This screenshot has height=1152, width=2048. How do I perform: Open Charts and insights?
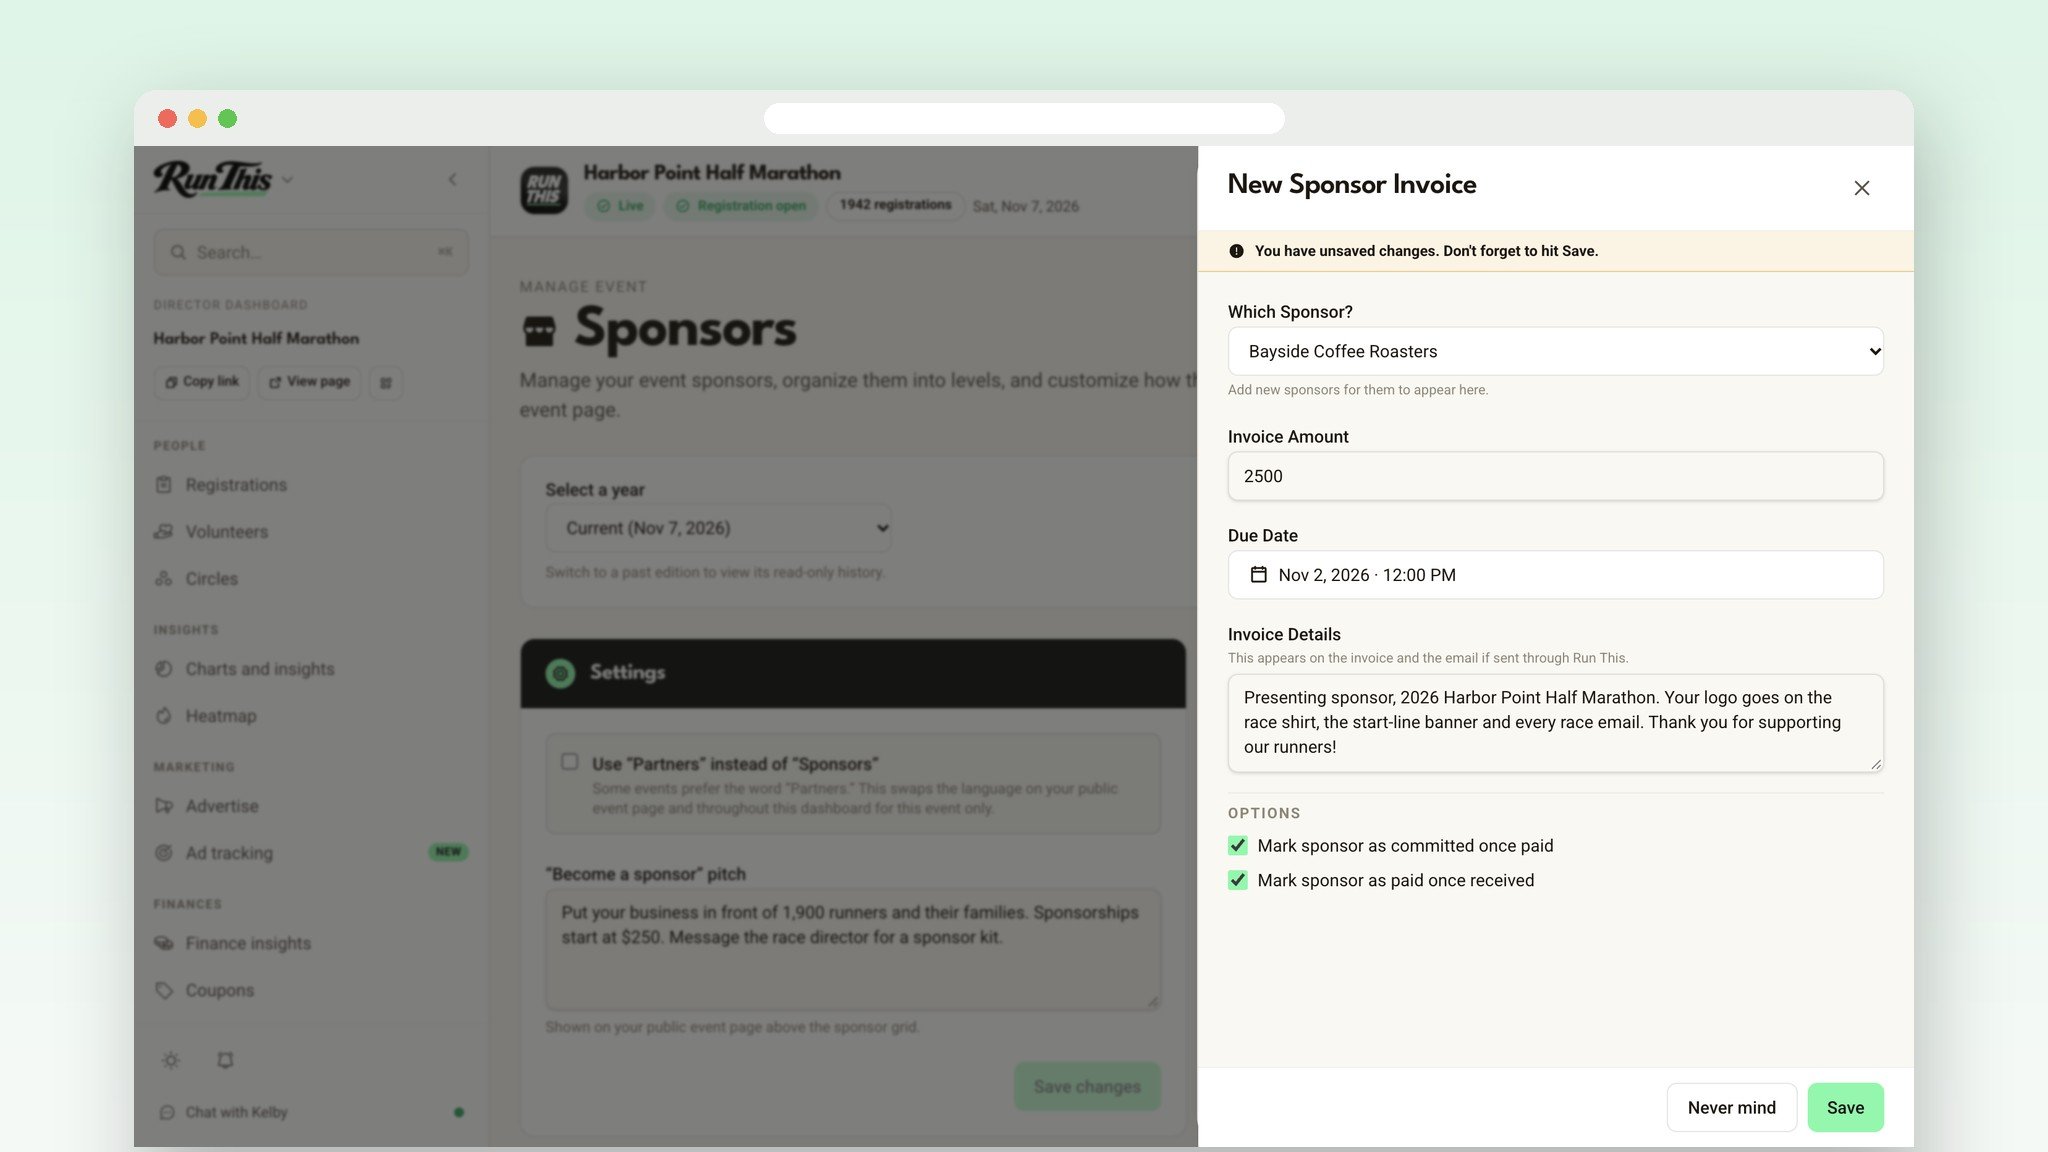(260, 669)
